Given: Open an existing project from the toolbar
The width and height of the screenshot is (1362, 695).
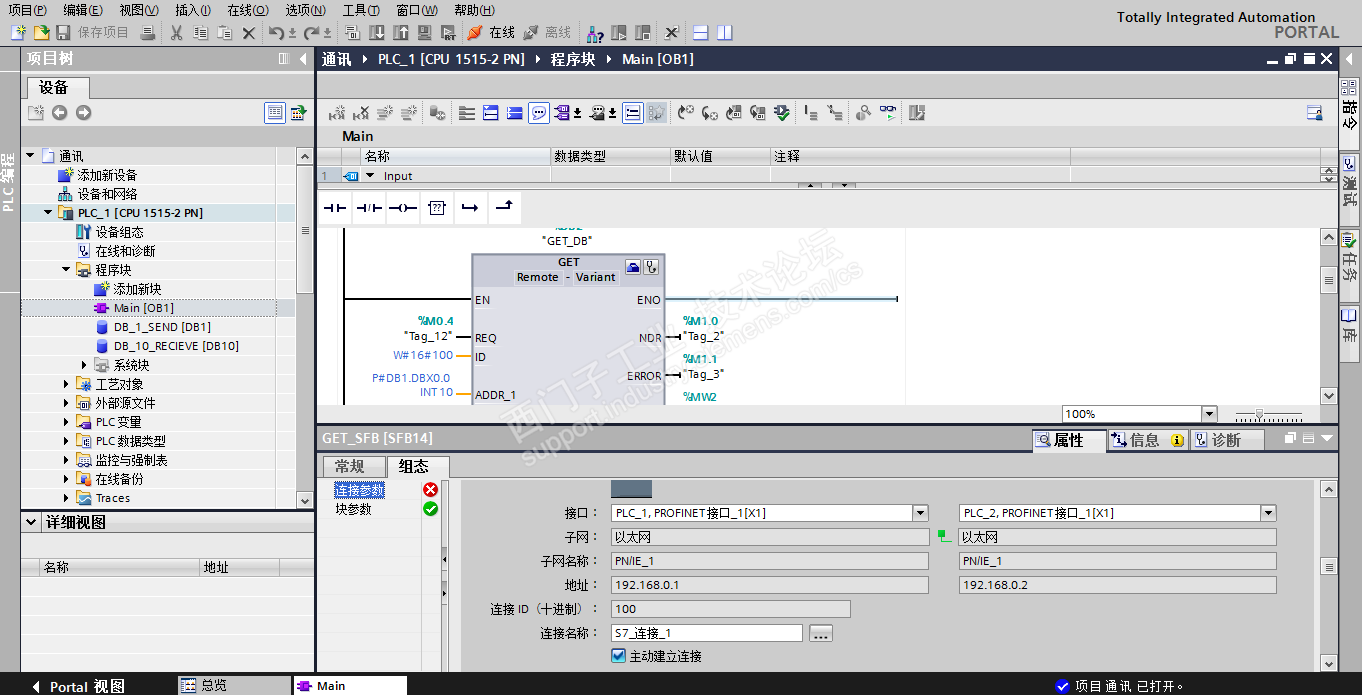Looking at the screenshot, I should (x=41, y=33).
